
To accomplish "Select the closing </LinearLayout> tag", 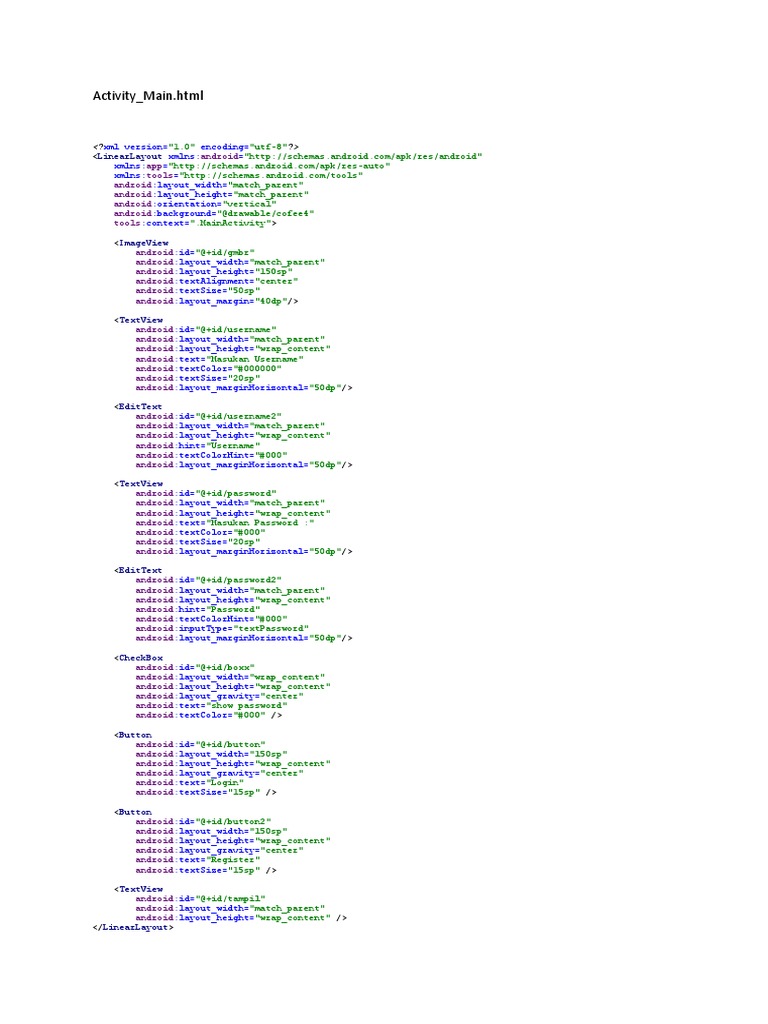I will tap(133, 927).
